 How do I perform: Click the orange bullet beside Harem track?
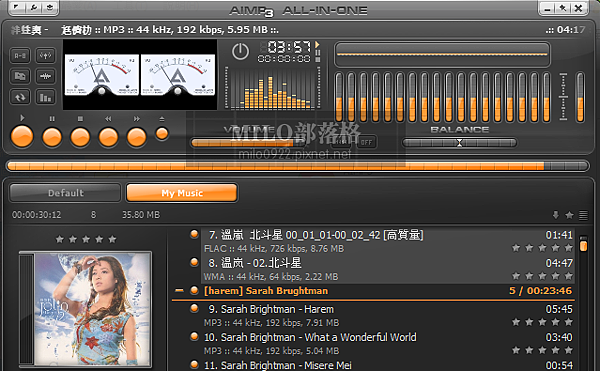click(x=194, y=308)
